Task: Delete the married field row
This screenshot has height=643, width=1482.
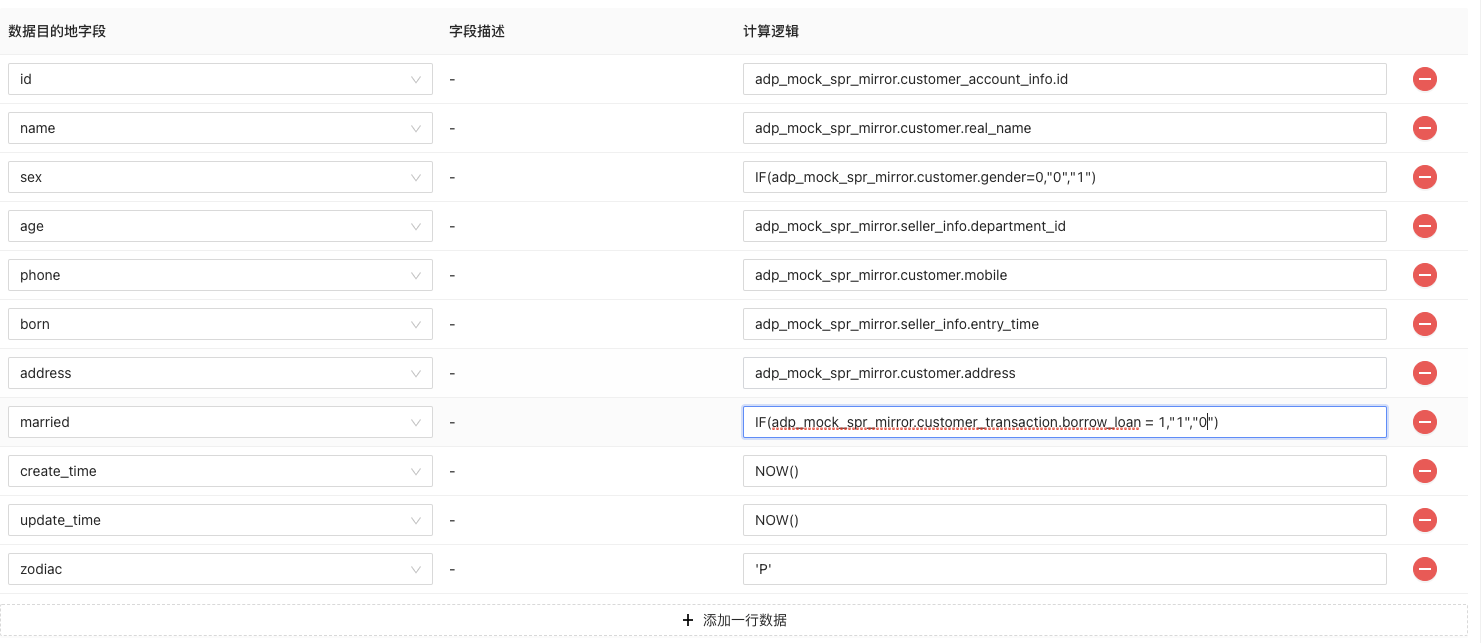Action: [x=1424, y=422]
